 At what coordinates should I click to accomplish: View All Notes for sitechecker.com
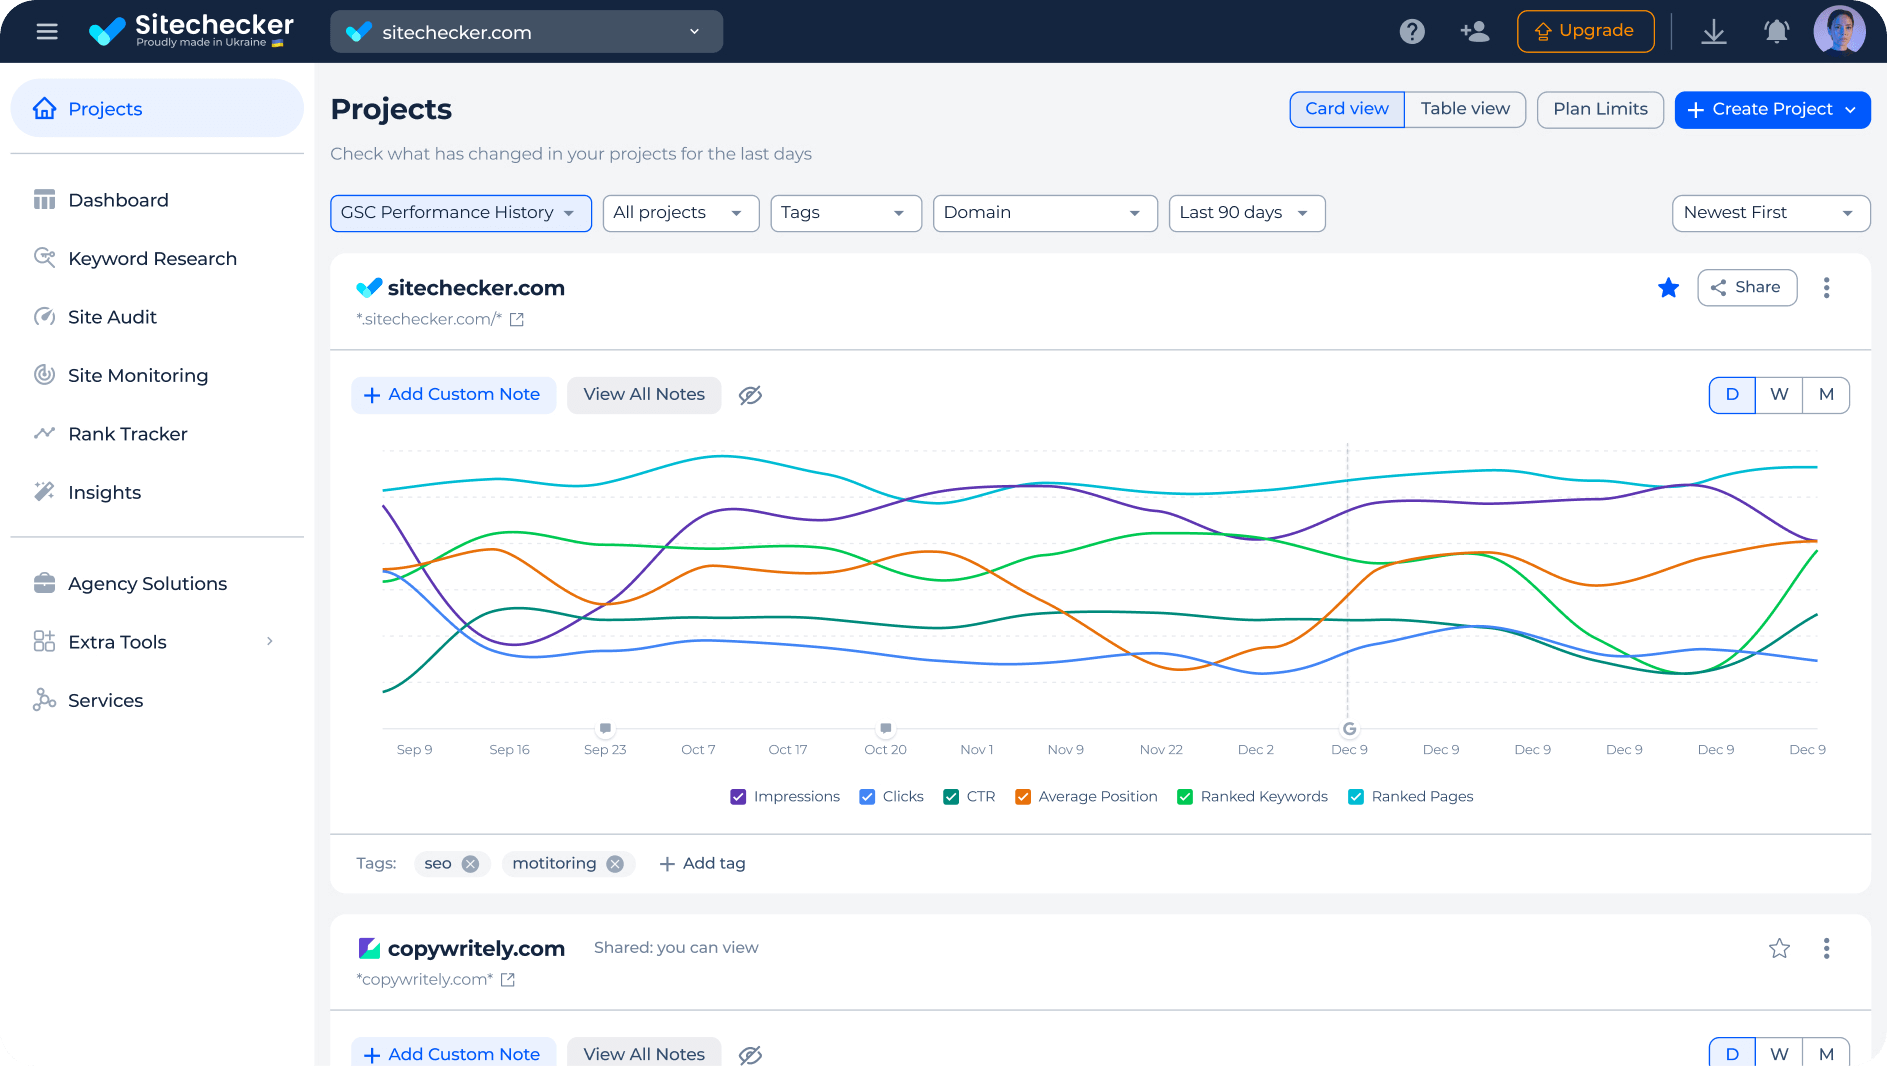point(644,395)
